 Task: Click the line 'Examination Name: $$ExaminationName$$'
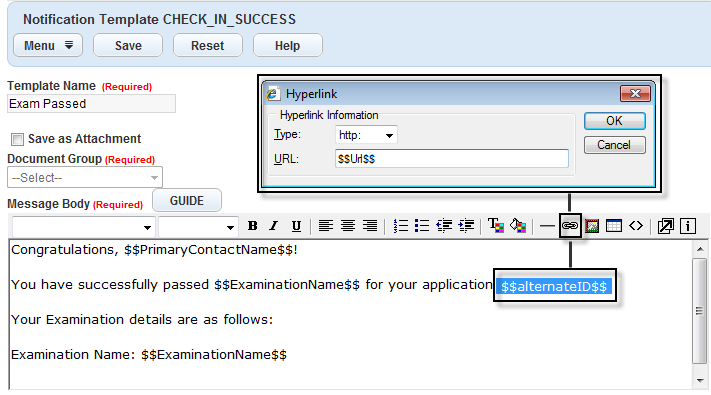(149, 355)
